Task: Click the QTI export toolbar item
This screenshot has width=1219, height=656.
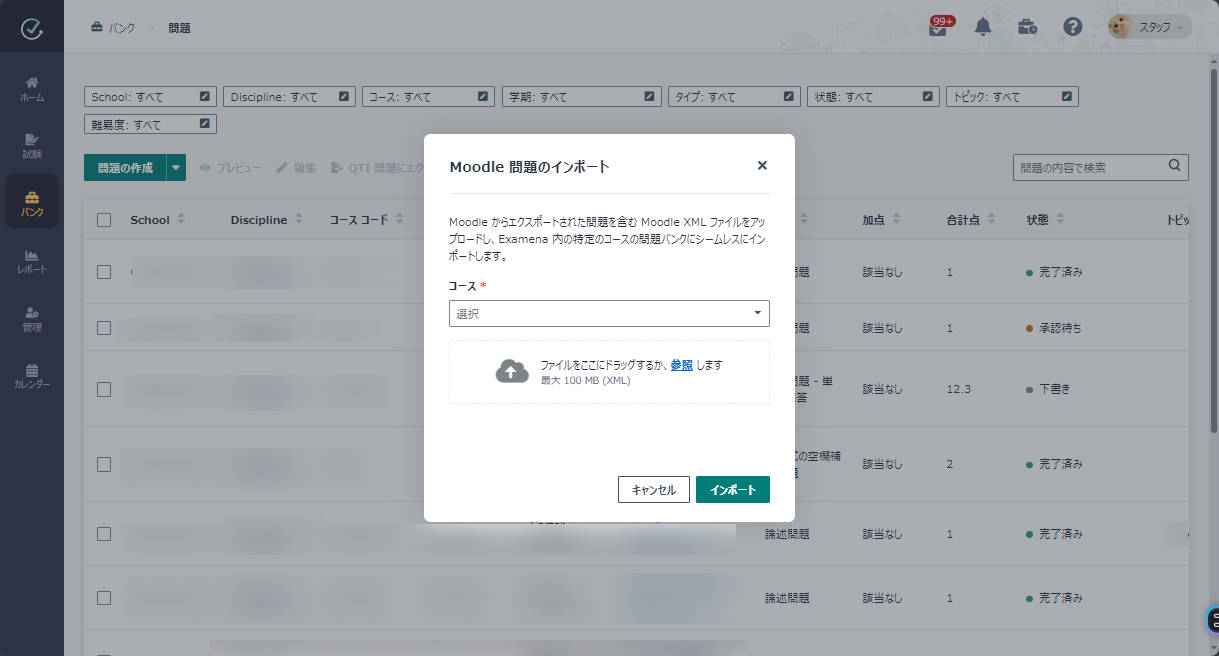Action: 377,168
